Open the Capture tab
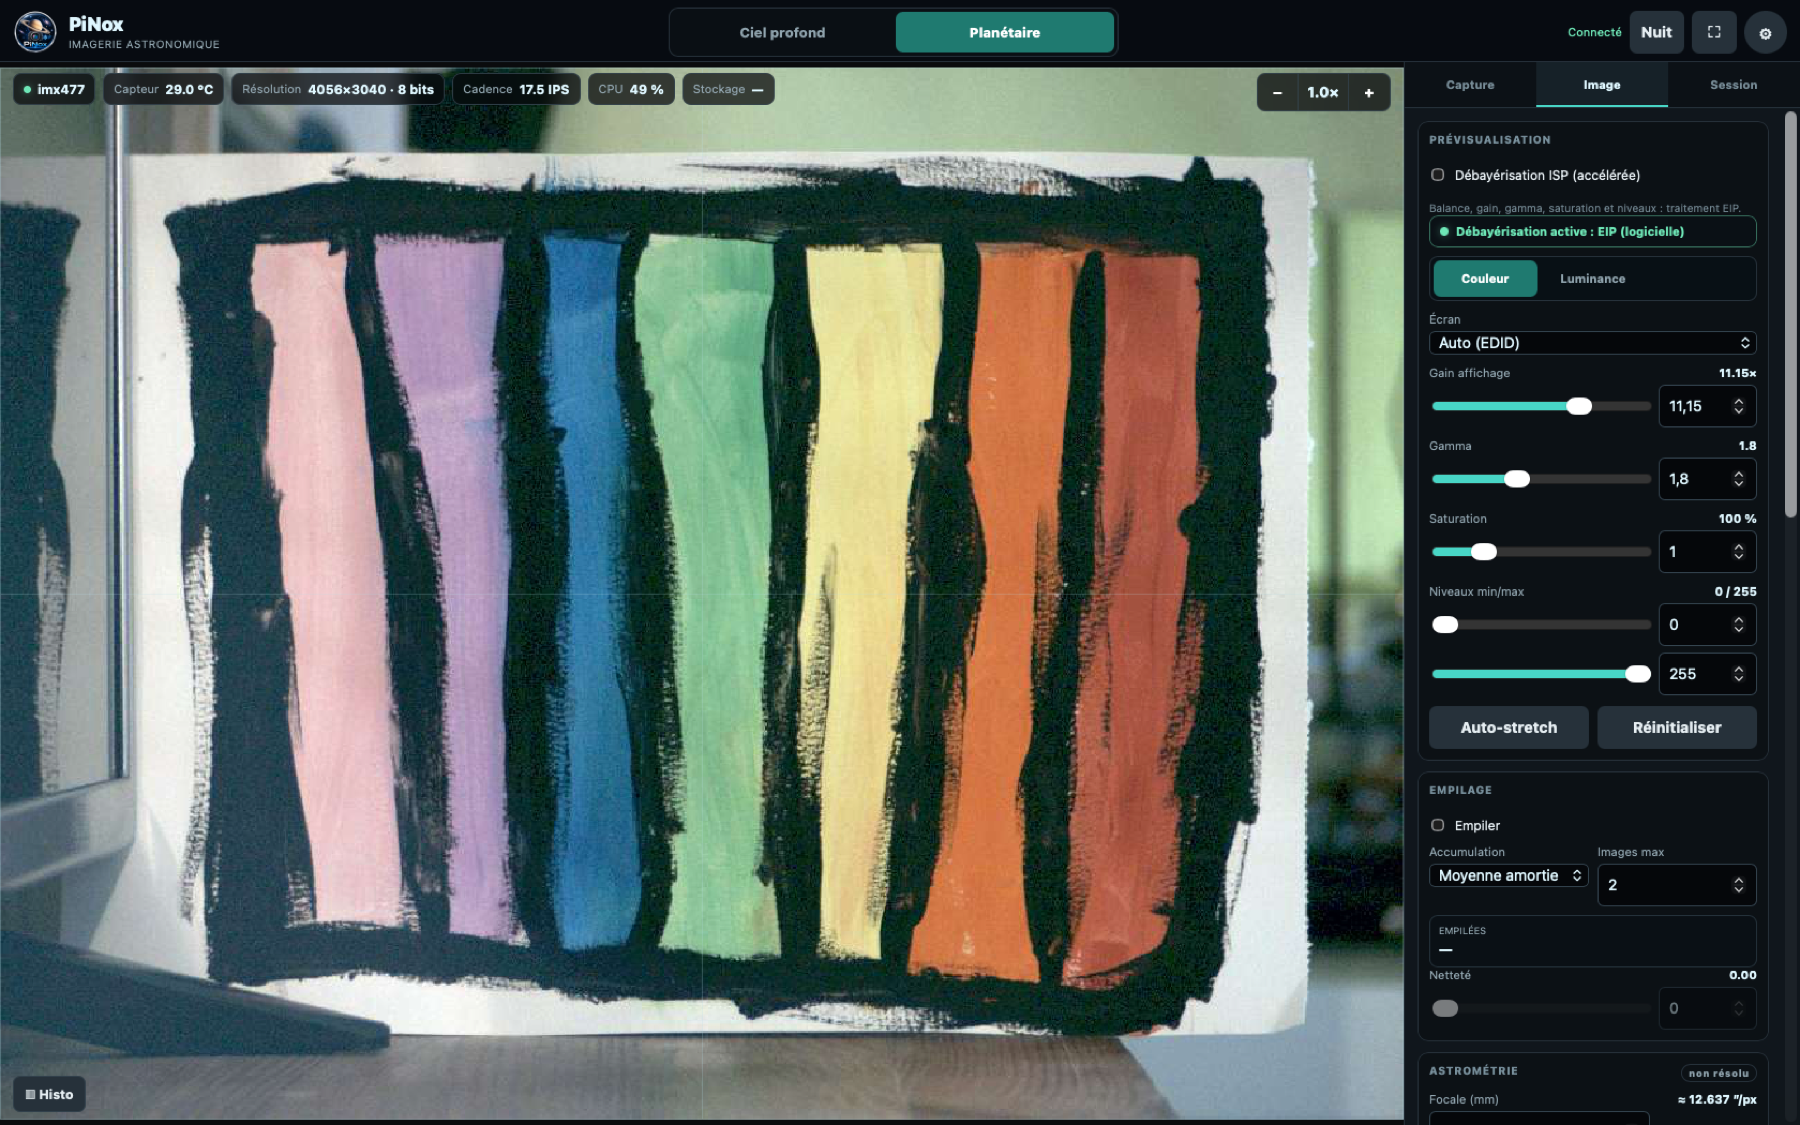 [x=1470, y=85]
